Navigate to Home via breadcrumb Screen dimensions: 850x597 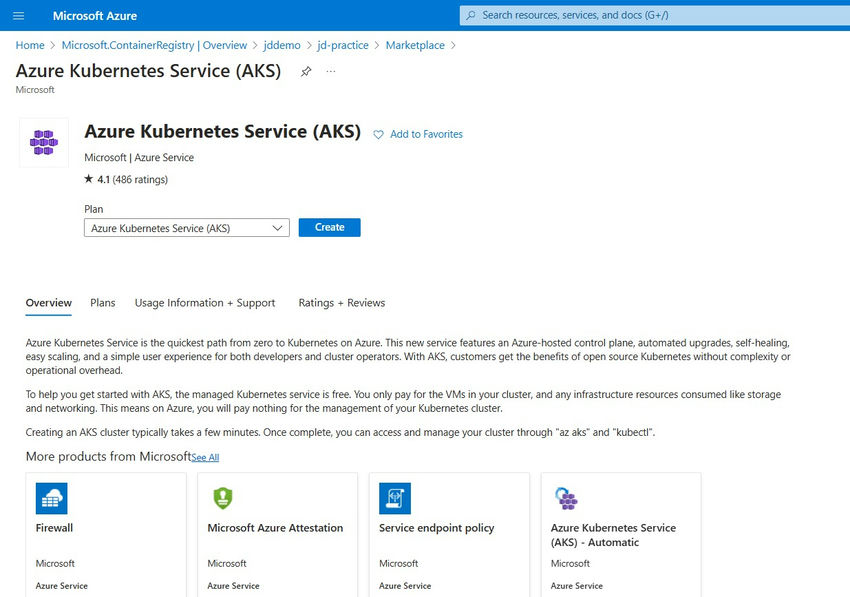30,45
